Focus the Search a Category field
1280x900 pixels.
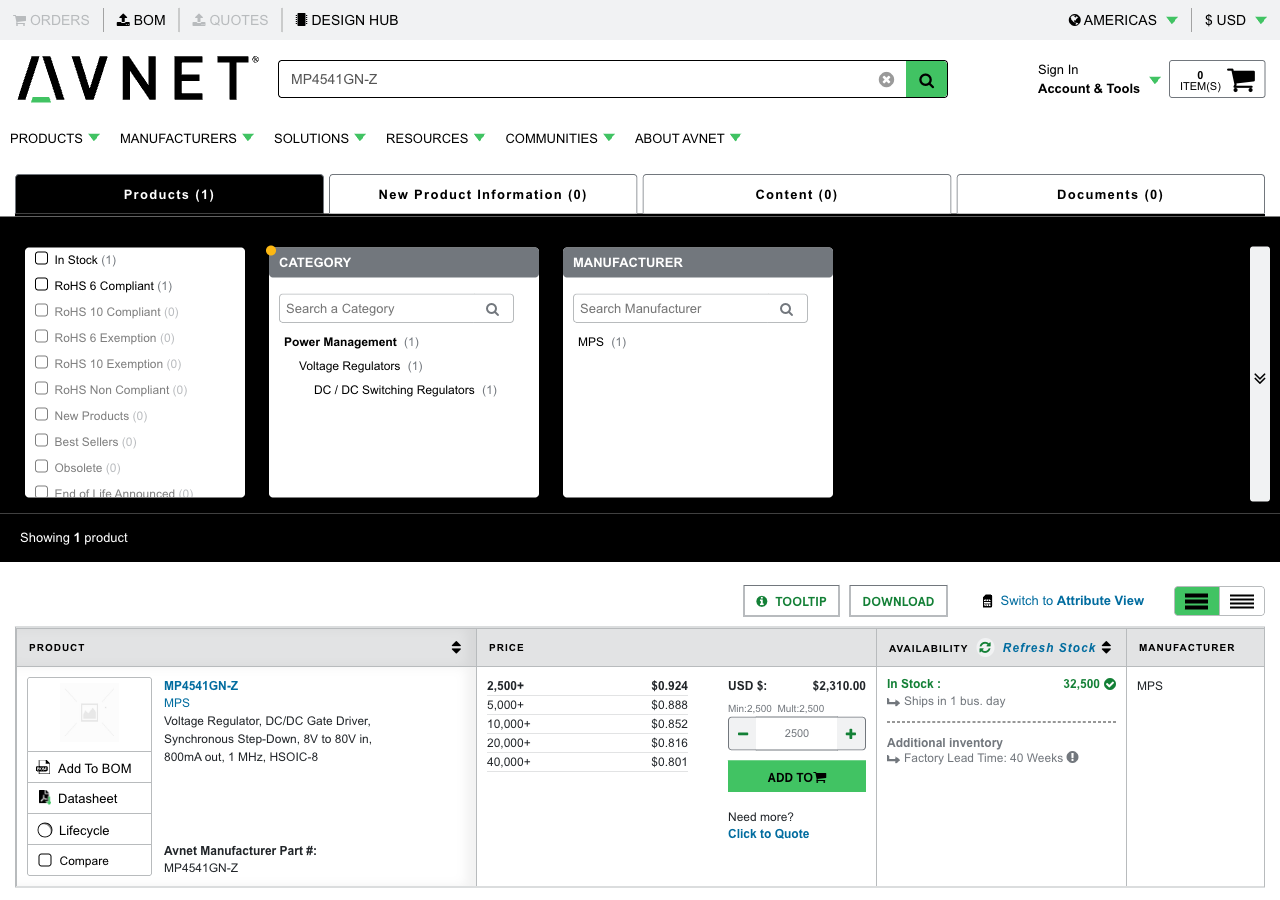point(396,309)
